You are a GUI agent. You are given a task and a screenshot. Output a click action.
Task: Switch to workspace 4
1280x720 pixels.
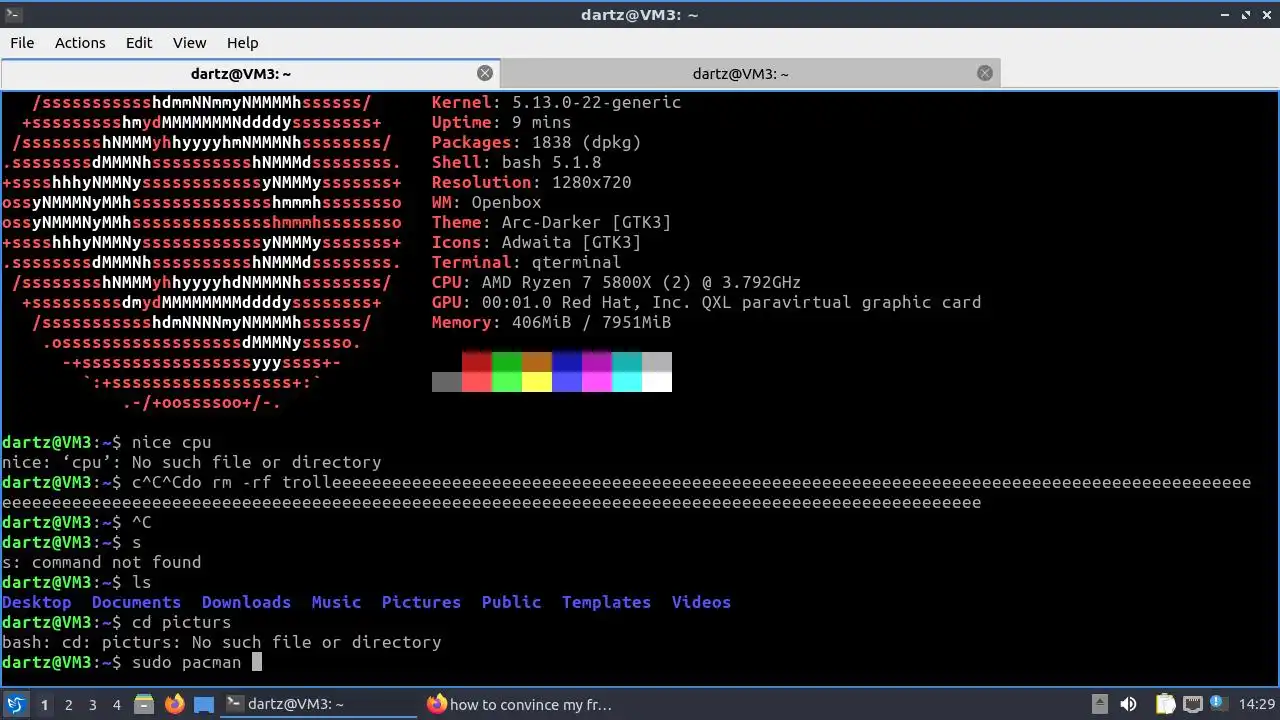coord(116,705)
